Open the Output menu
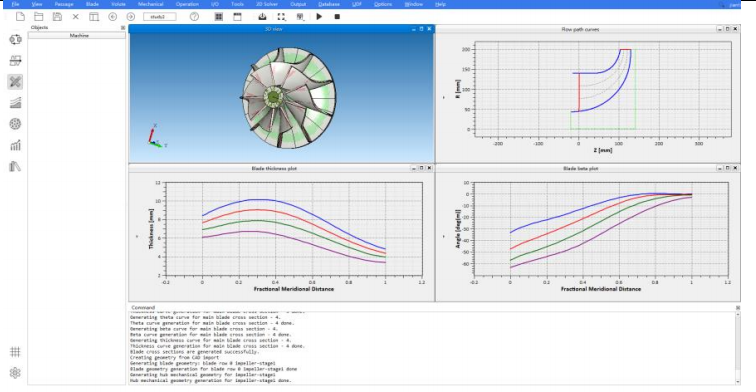756x392 pixels. pos(298,4)
